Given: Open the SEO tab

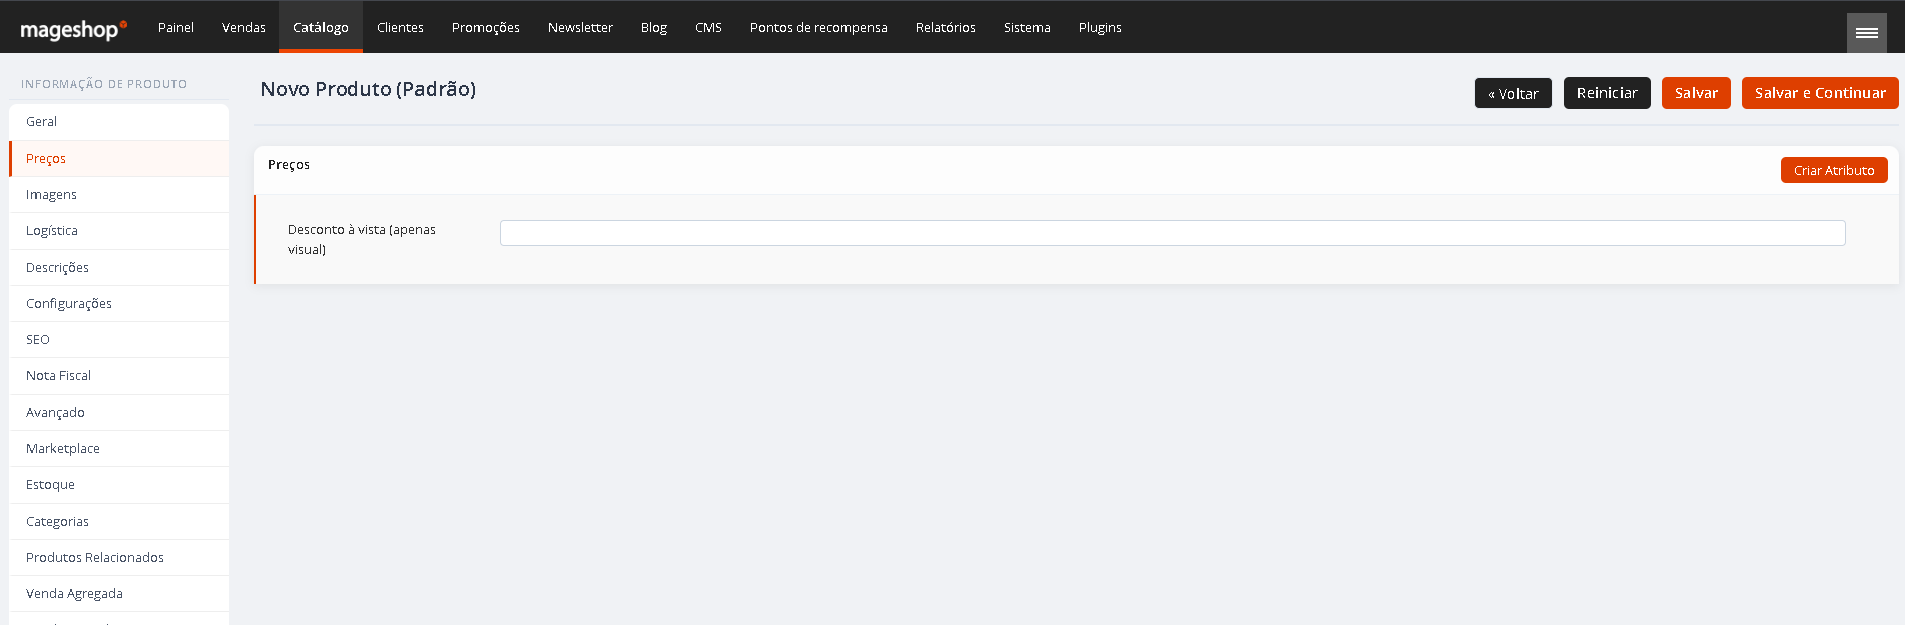Looking at the screenshot, I should coord(119,340).
